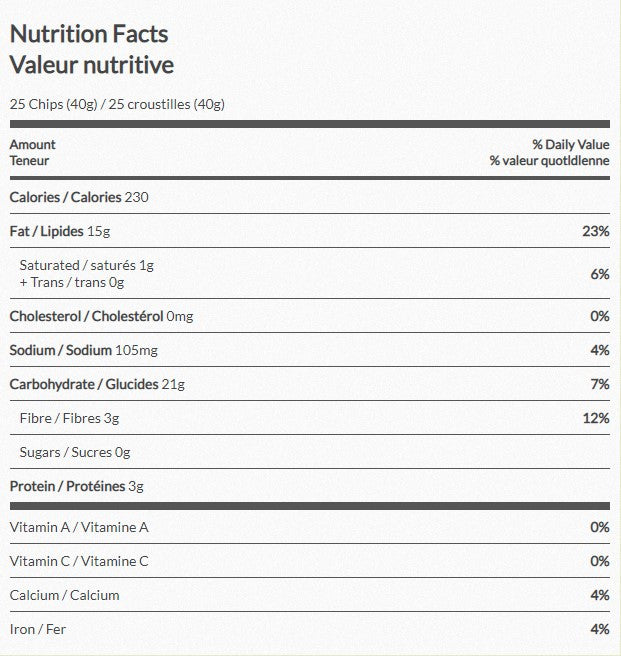The image size is (621, 656).
Task: Click the Iron / Fer label
Action: pyautogui.click(x=38, y=629)
